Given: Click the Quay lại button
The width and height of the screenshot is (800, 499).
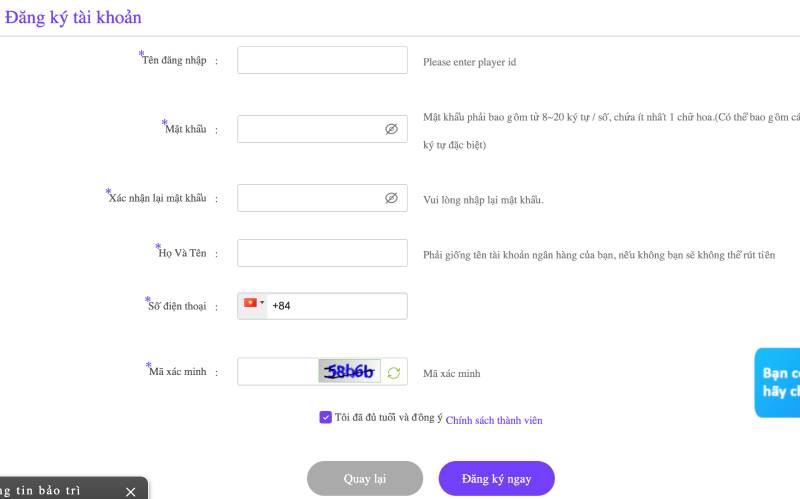Looking at the screenshot, I should tap(365, 479).
